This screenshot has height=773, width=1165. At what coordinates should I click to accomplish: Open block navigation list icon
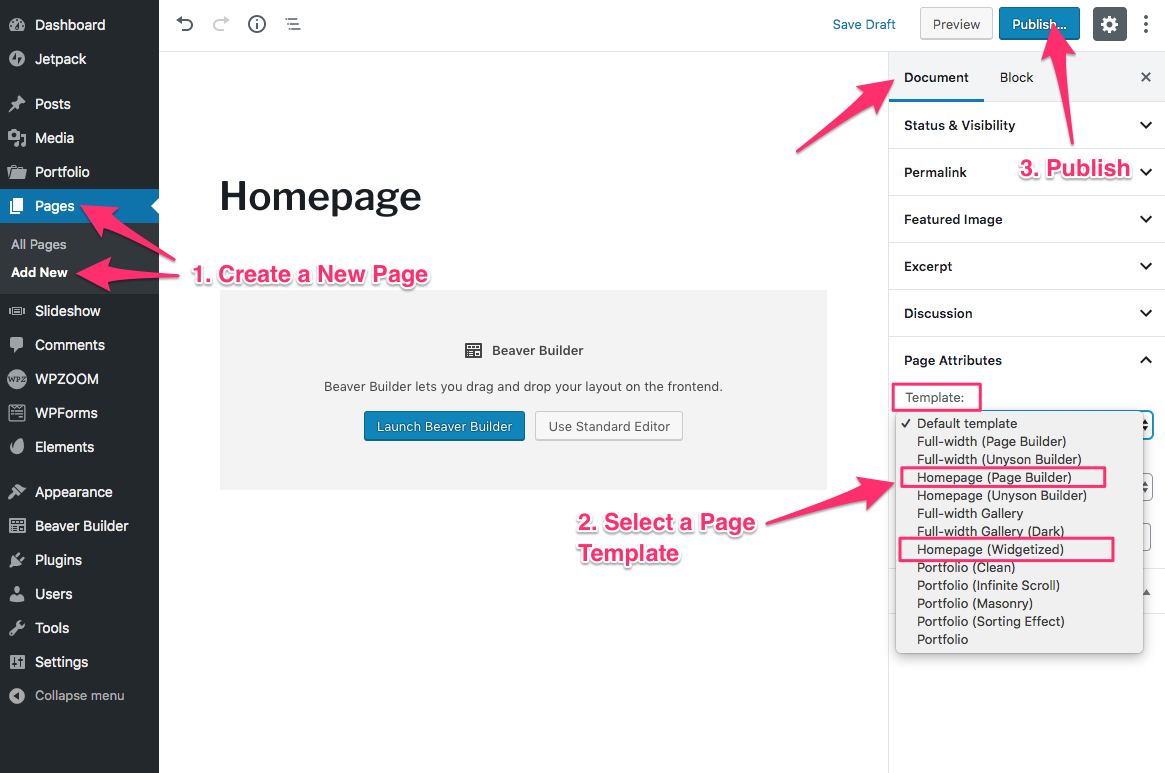pos(293,25)
